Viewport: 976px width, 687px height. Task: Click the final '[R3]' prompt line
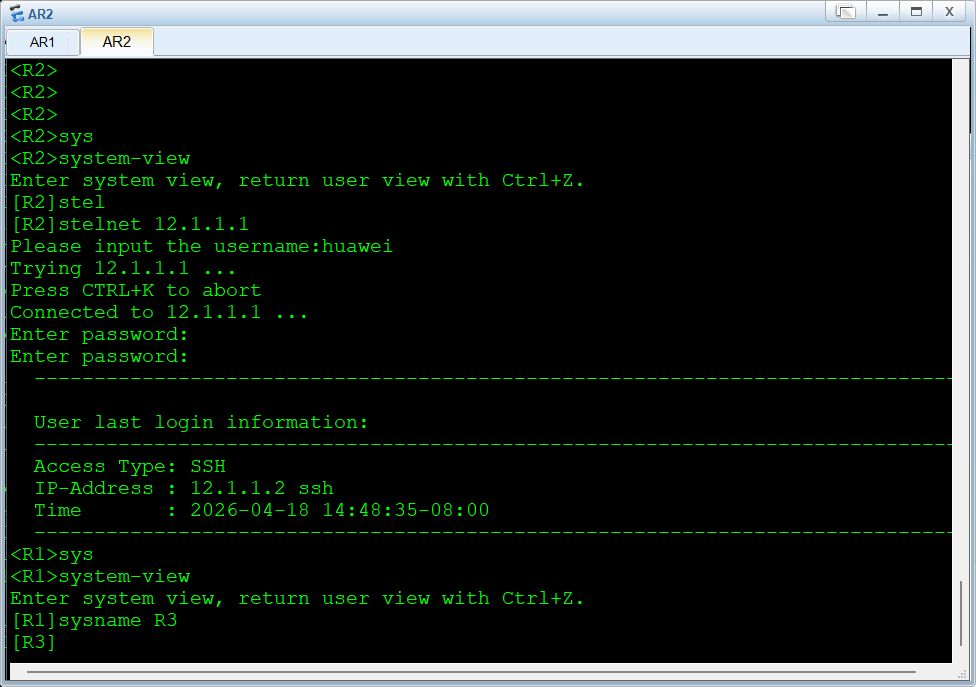[33, 642]
